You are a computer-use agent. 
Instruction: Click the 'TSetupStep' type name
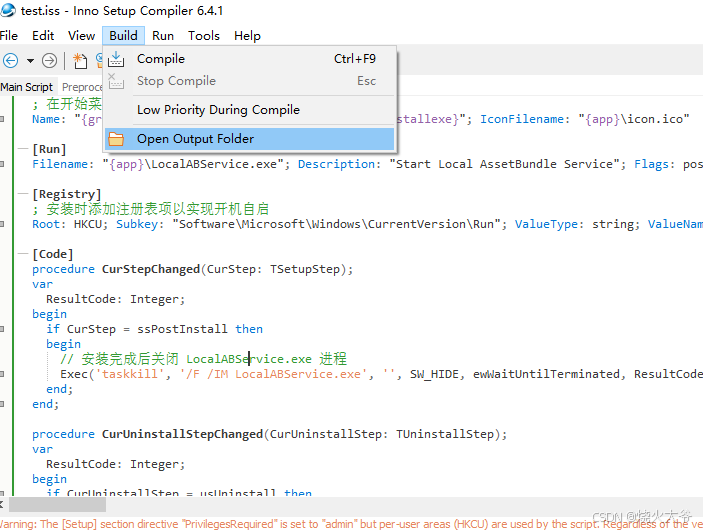pyautogui.click(x=304, y=269)
